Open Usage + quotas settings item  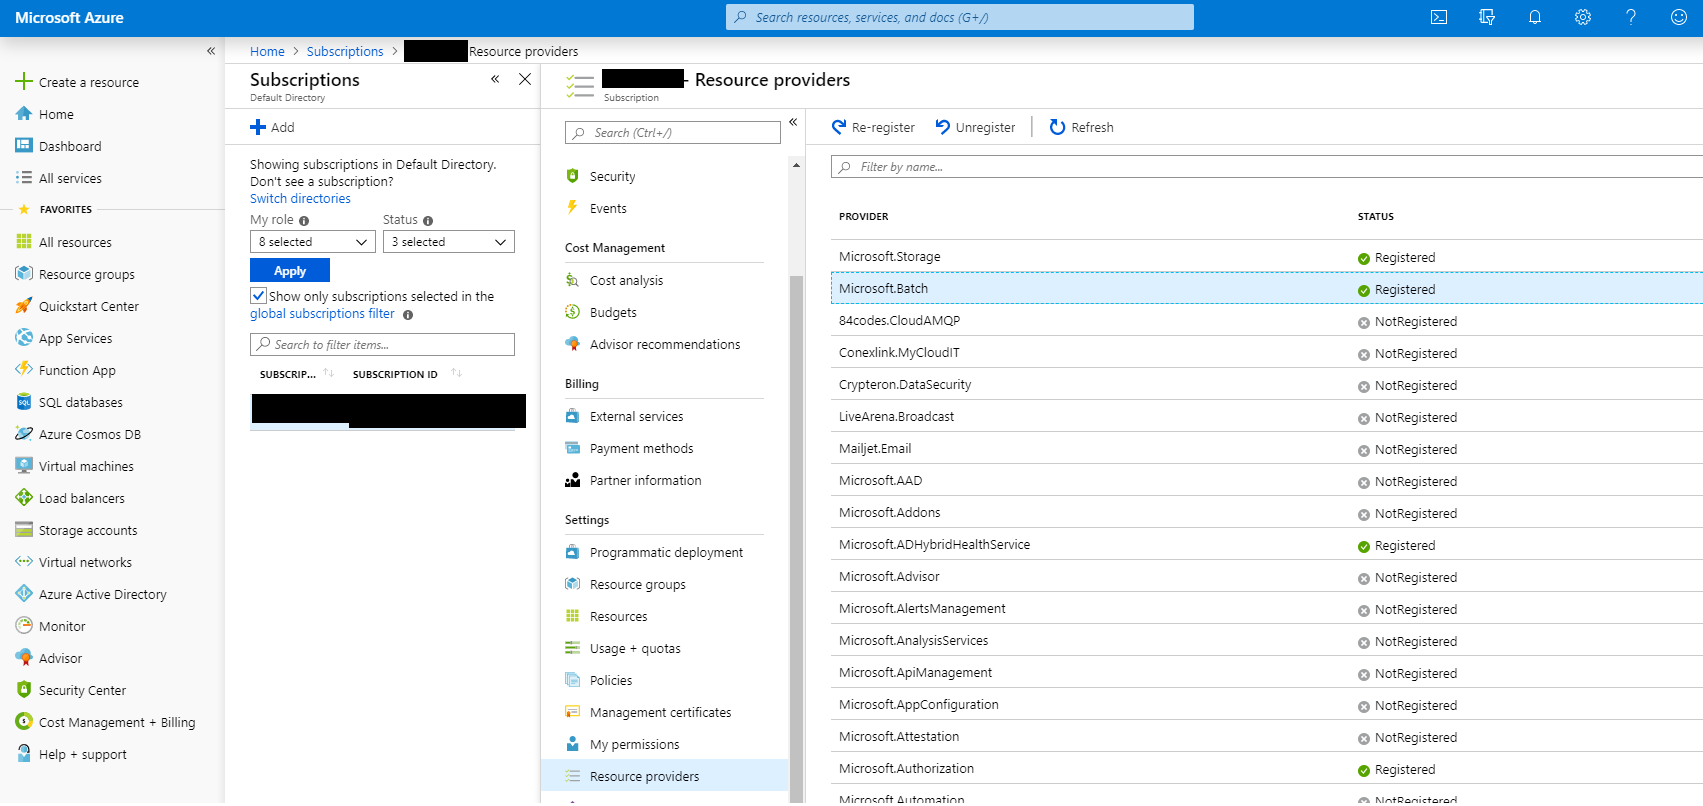click(635, 649)
